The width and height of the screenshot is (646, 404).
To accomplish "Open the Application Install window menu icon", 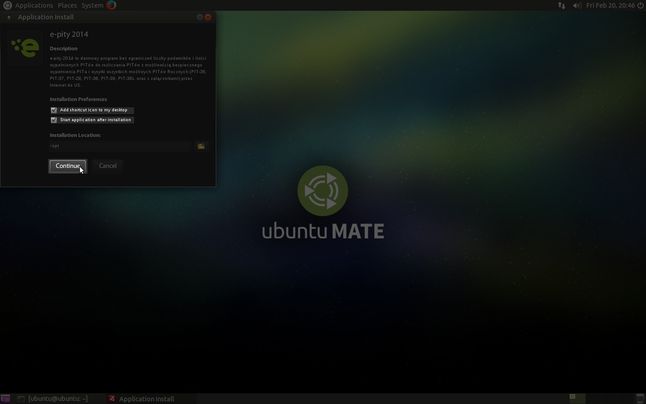I will (x=9, y=17).
